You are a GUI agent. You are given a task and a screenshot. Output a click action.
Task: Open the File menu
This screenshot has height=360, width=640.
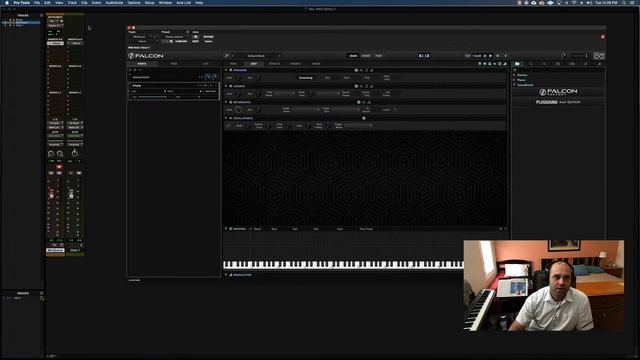click(37, 2)
